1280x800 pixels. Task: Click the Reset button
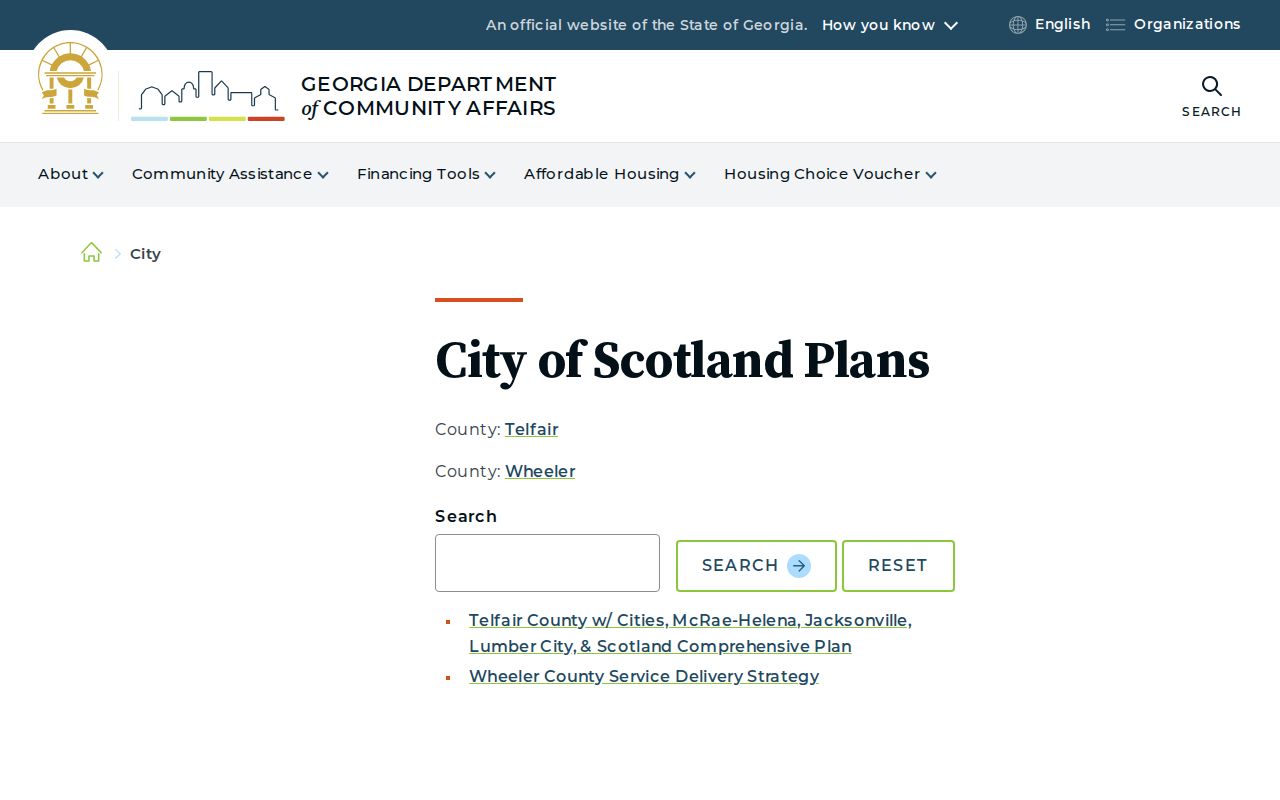898,566
